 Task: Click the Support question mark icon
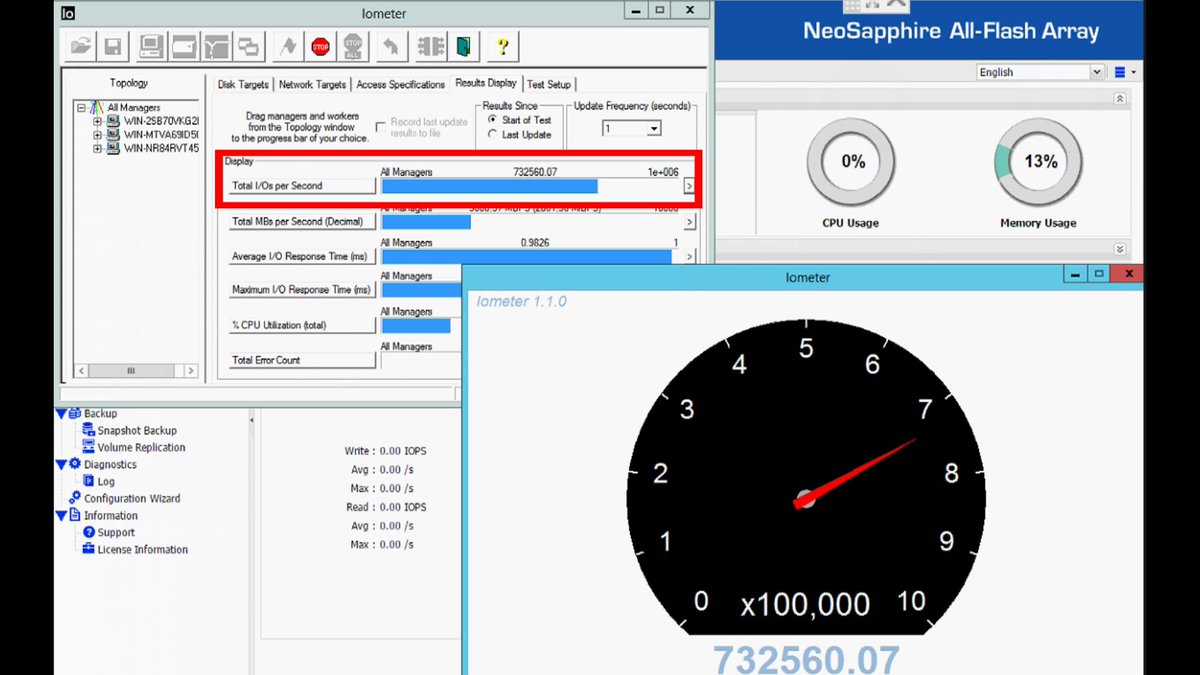89,532
